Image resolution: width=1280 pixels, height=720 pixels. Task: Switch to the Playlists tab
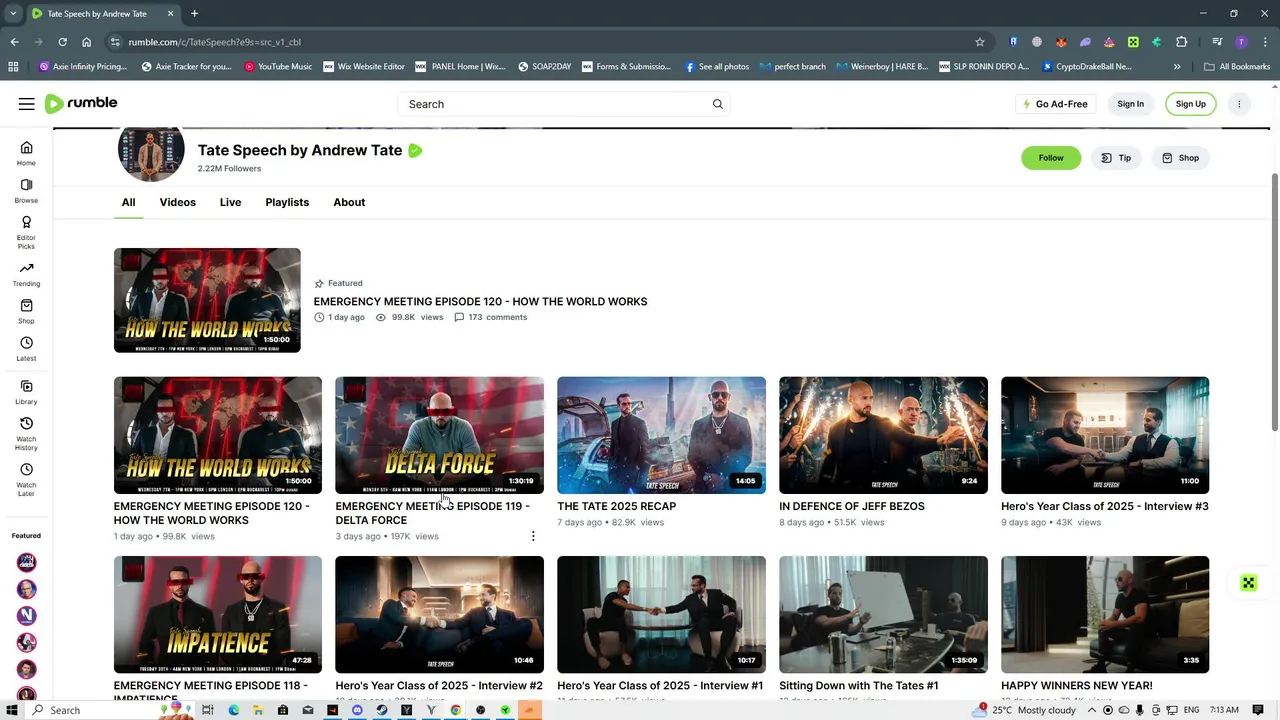pyautogui.click(x=287, y=202)
